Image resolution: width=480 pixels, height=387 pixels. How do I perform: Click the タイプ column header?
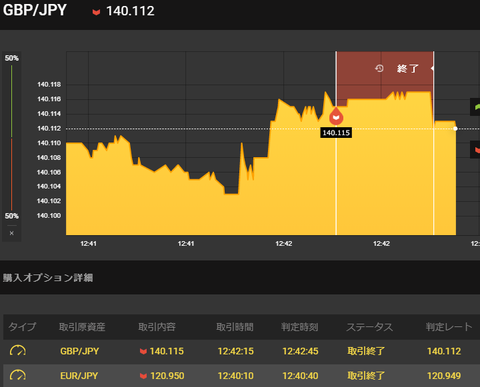(22, 327)
